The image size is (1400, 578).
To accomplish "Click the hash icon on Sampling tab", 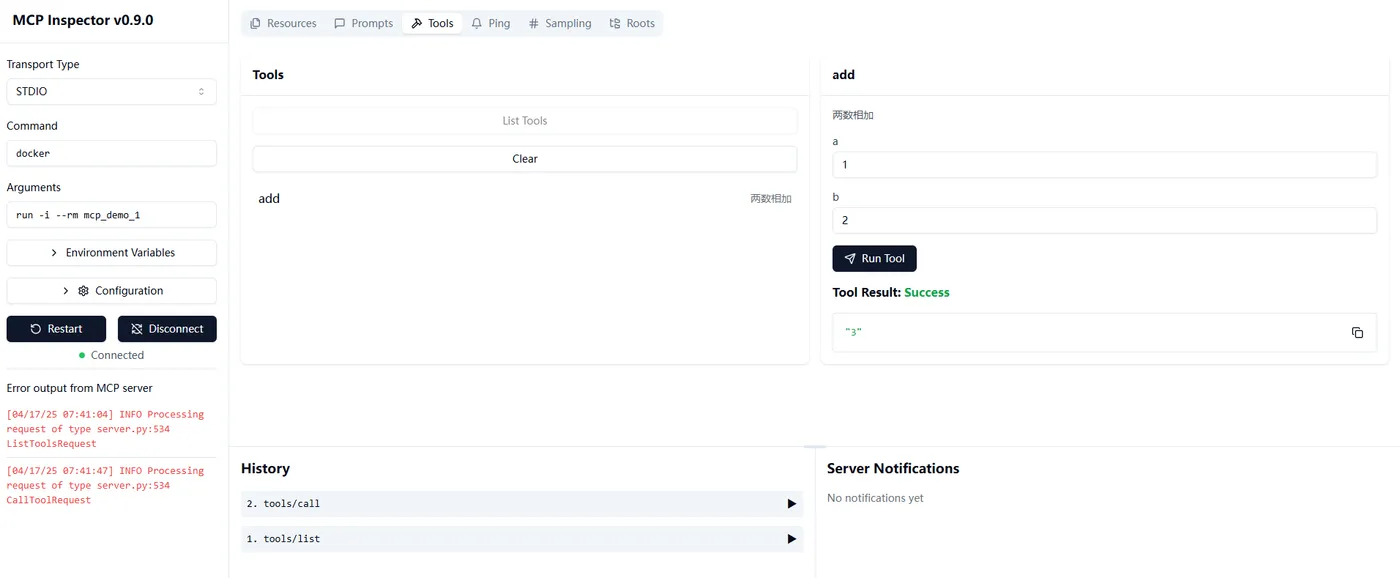I will tap(534, 23).
